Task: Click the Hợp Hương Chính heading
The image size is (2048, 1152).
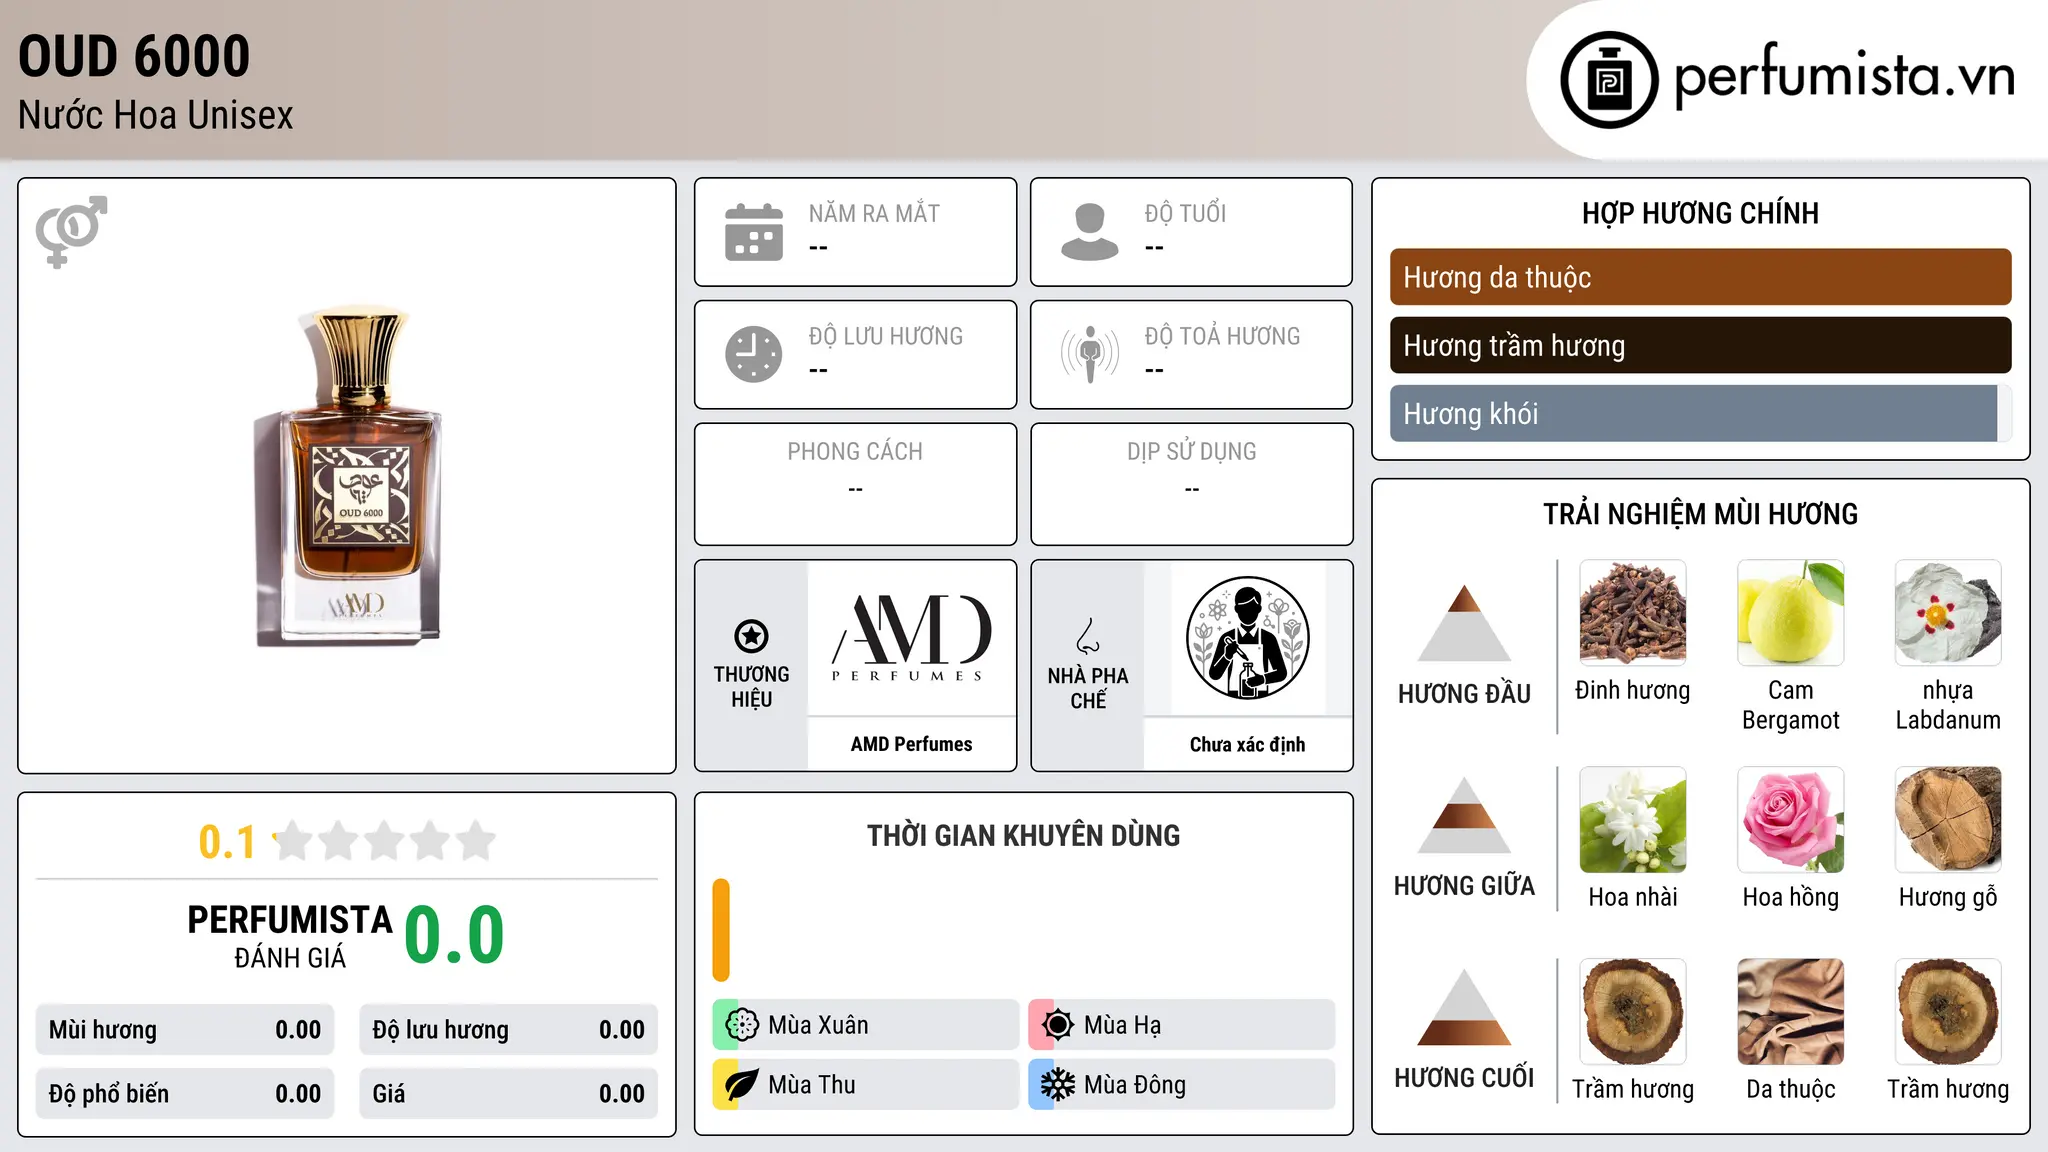Action: (x=1700, y=213)
